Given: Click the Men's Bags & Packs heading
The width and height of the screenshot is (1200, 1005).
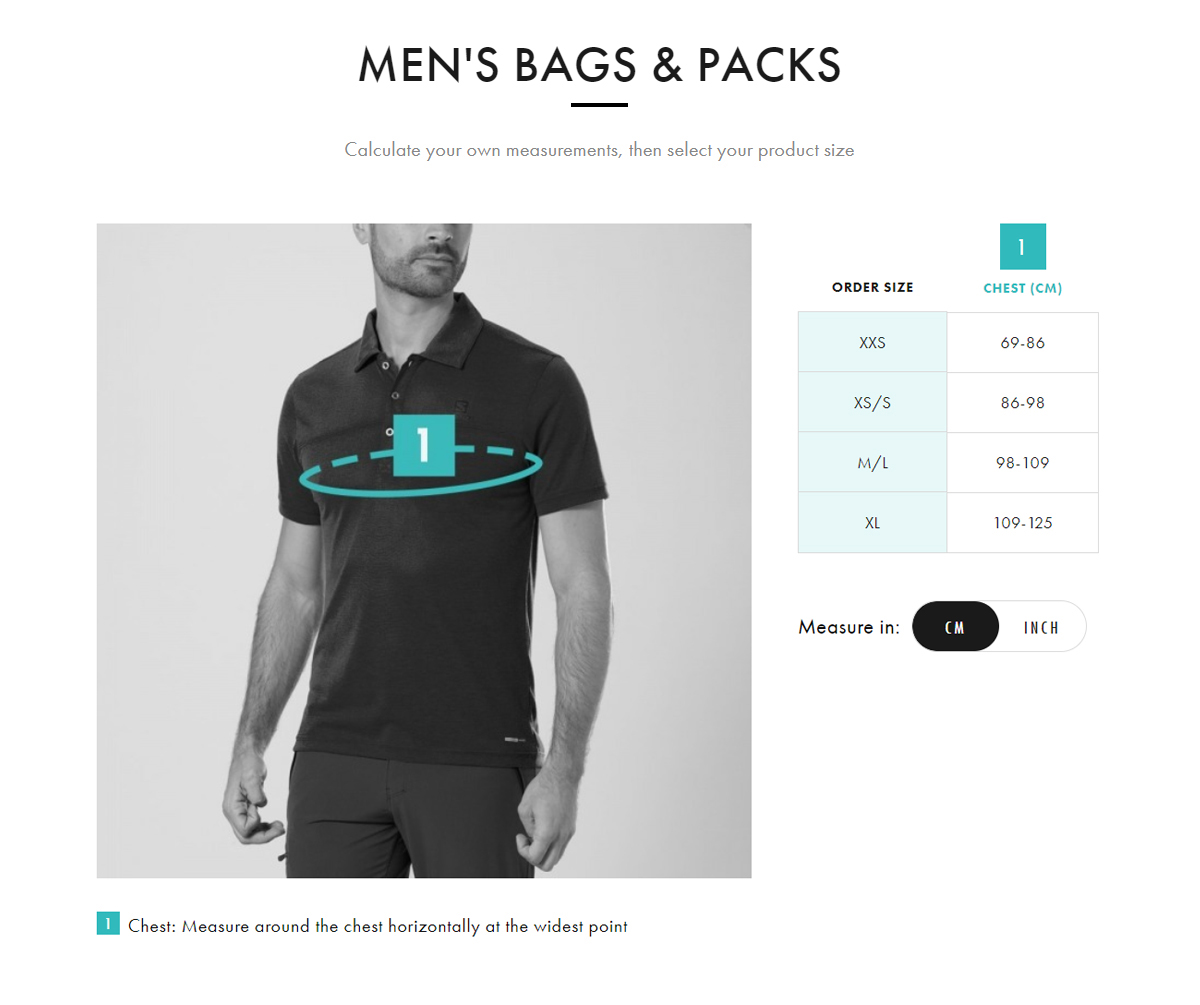Looking at the screenshot, I should tap(599, 65).
